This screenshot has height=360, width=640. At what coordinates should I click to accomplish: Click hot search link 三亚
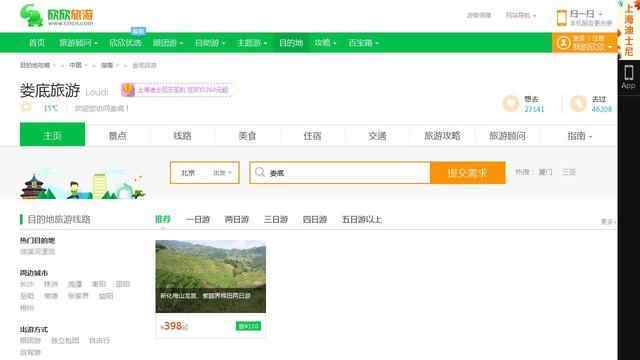pos(569,172)
